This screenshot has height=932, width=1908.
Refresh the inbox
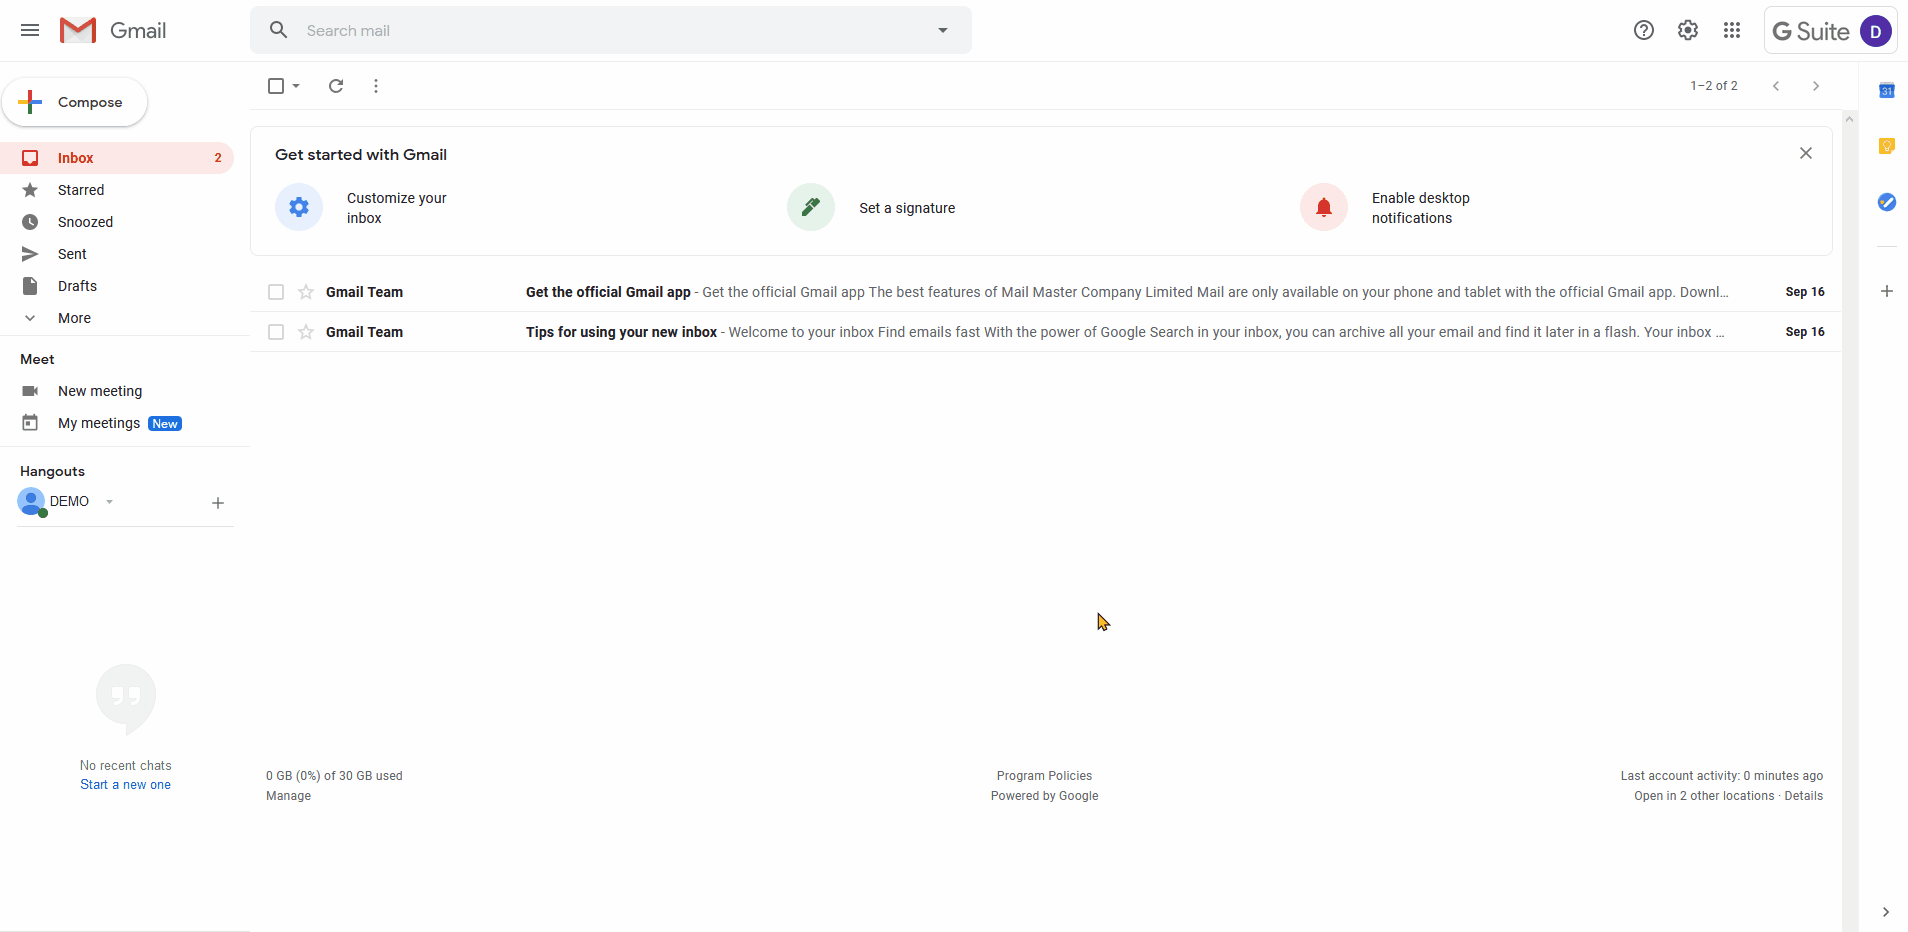point(336,86)
